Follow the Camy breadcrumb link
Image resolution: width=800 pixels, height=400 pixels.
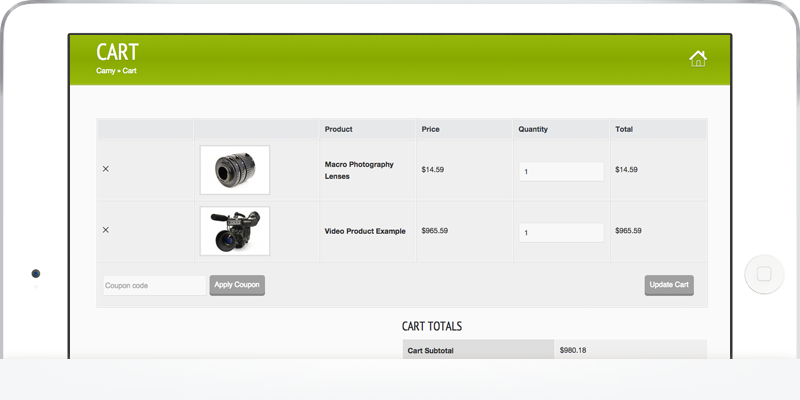(106, 71)
